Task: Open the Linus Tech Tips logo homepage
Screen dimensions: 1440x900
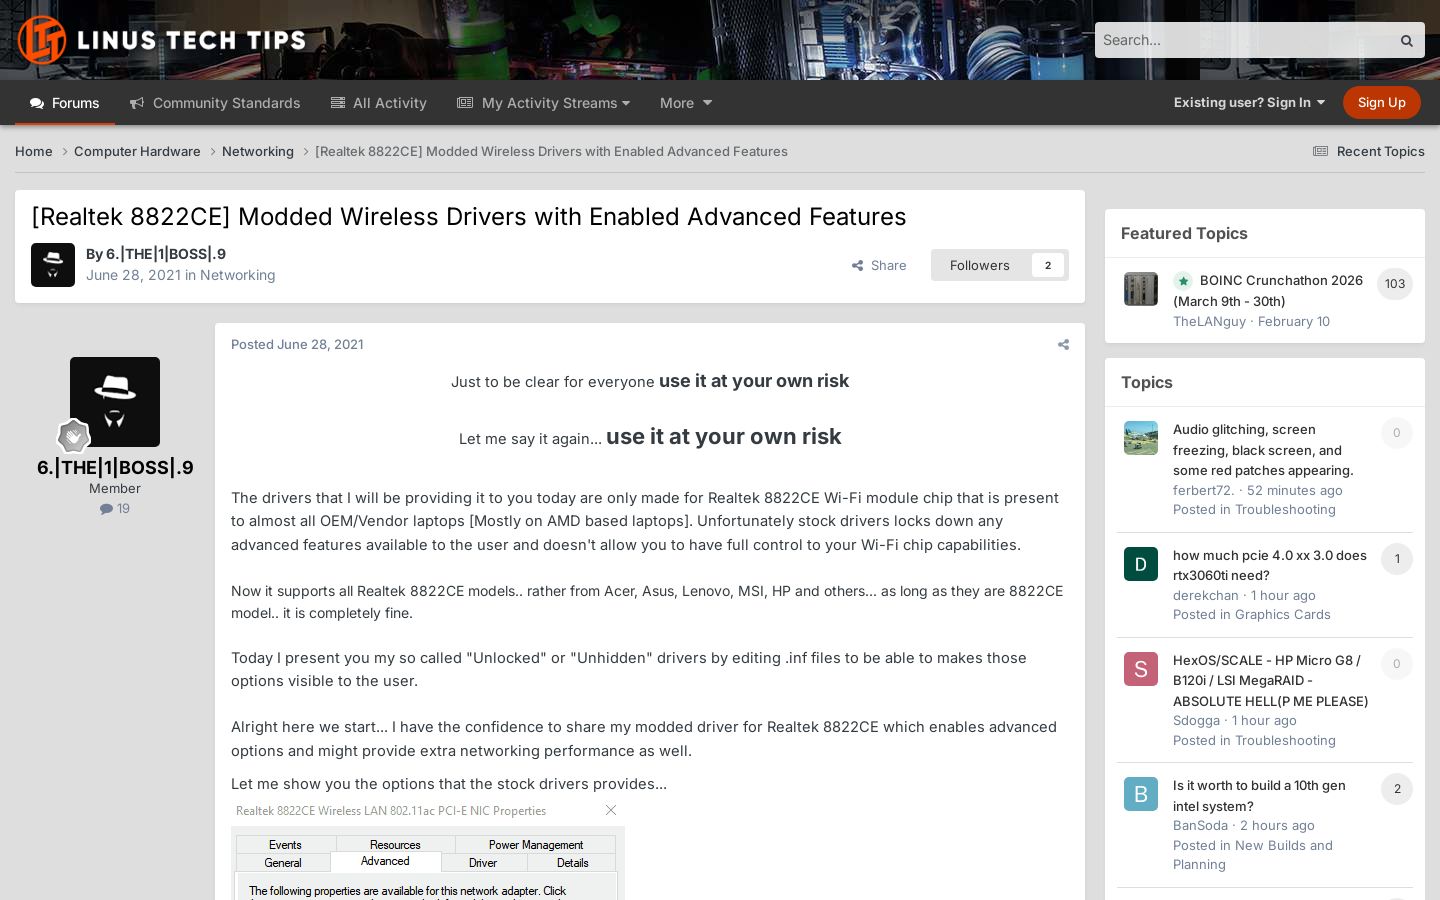Action: point(162,40)
